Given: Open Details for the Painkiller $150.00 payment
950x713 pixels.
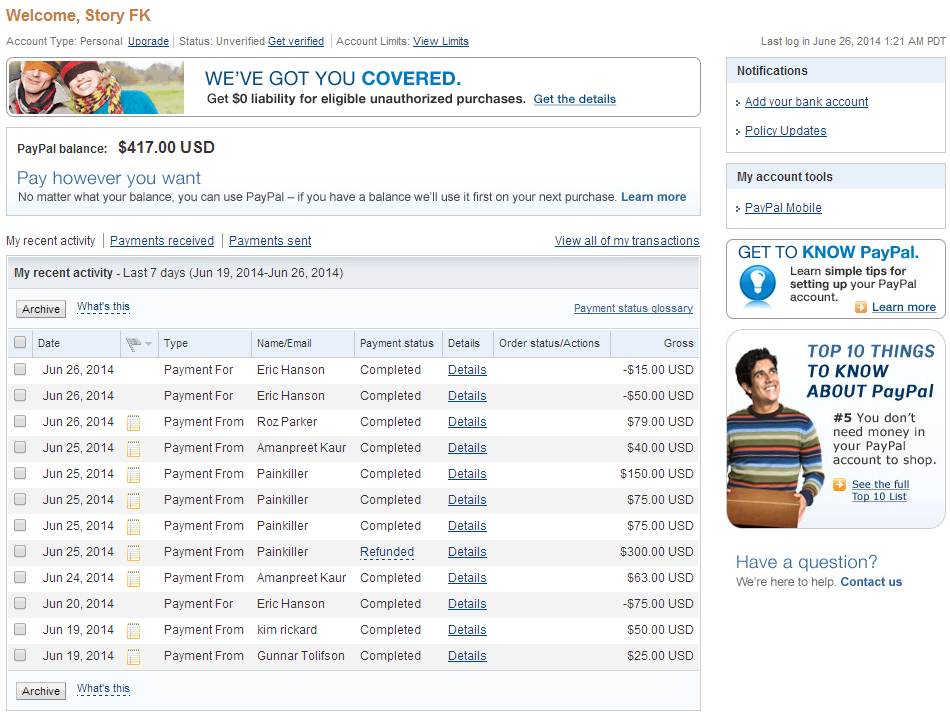Looking at the screenshot, I should pos(467,474).
